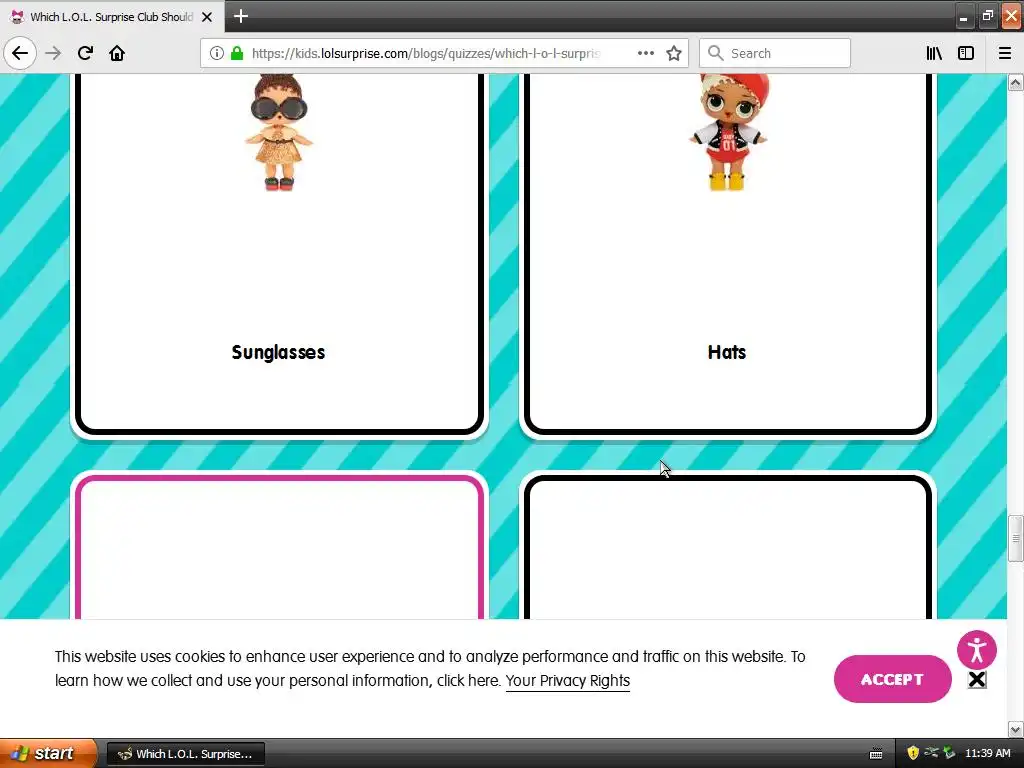This screenshot has height=768, width=1024.
Task: Show site information icon in address bar
Action: coord(217,53)
